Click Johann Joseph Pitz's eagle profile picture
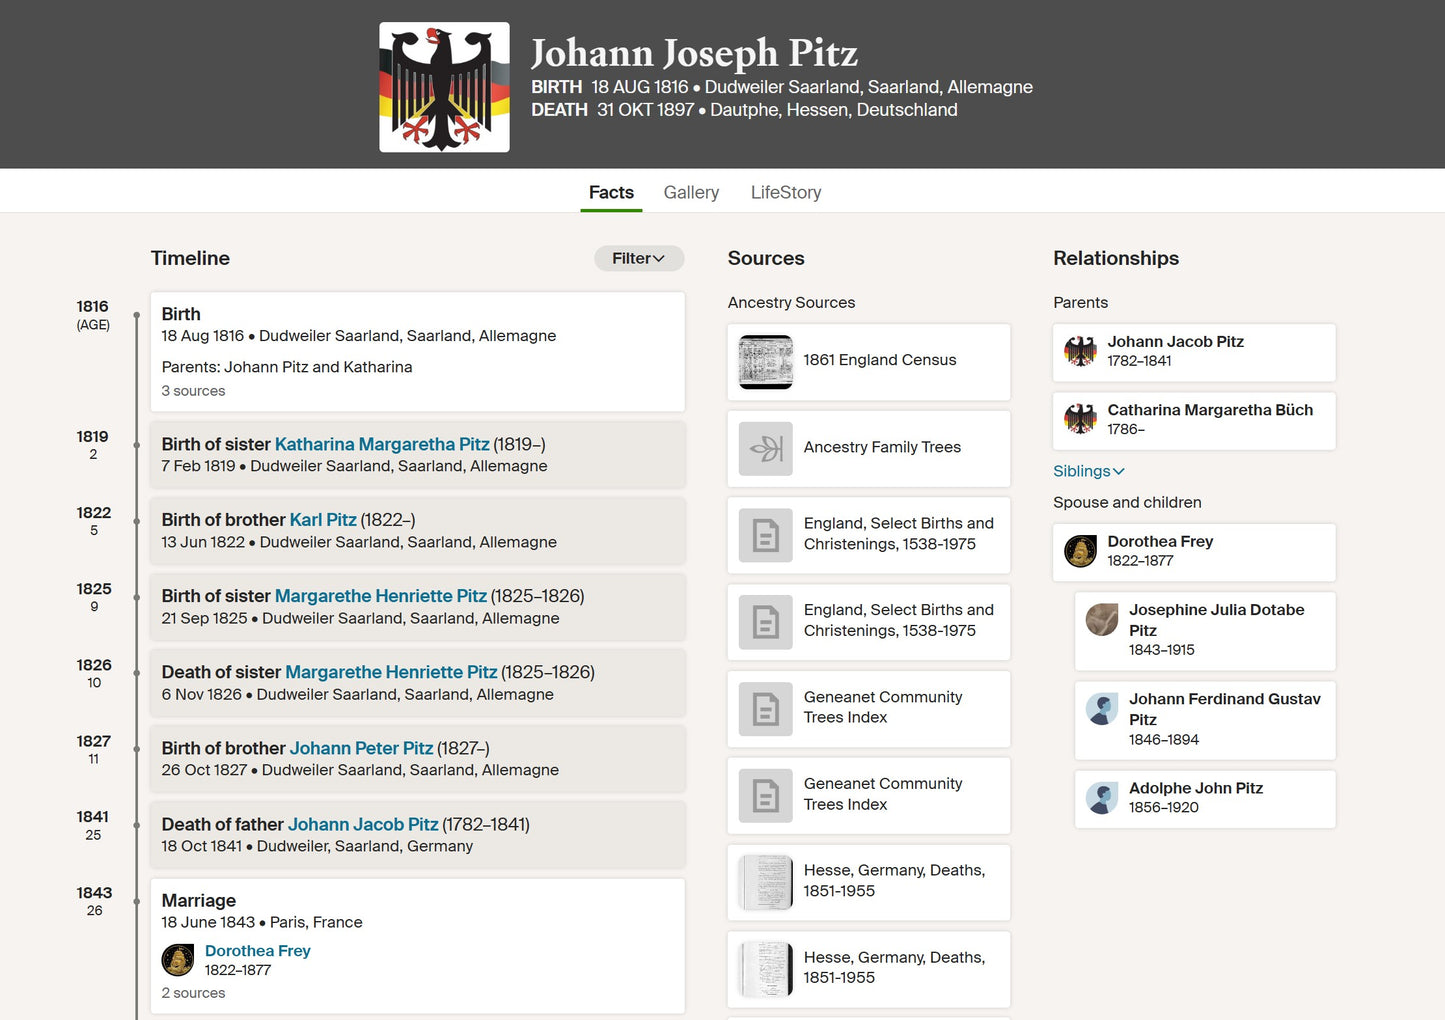Screen dimensions: 1445x1020 click(x=444, y=88)
